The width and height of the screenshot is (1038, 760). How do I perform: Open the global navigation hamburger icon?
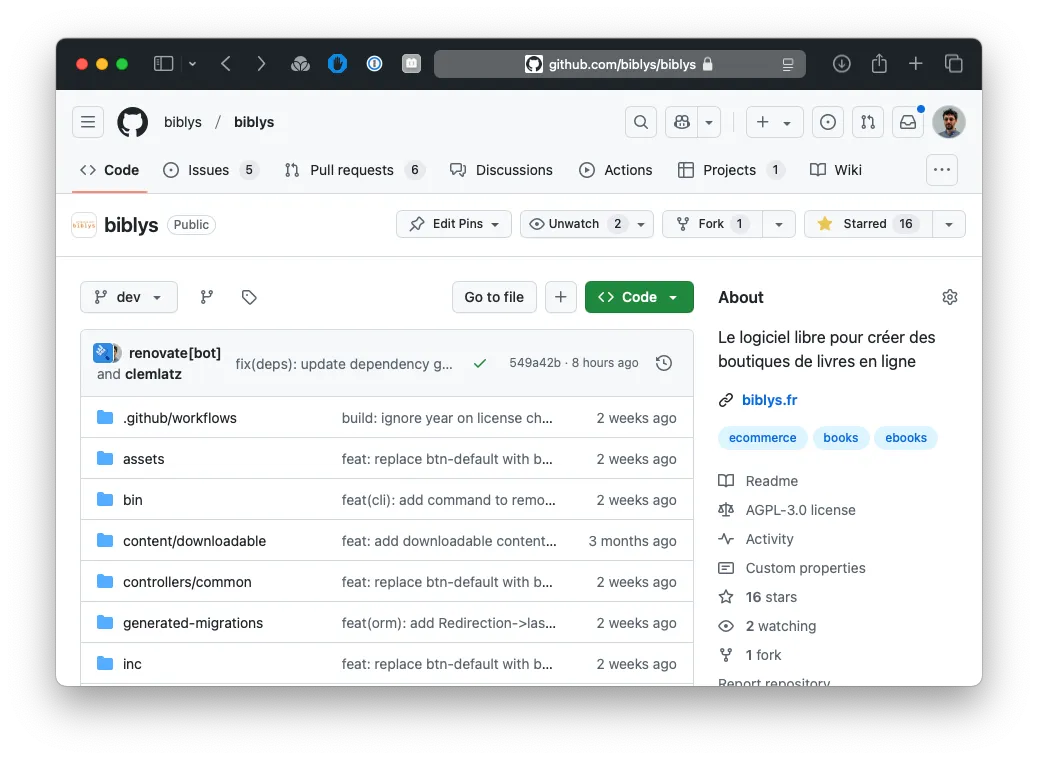pyautogui.click(x=88, y=121)
